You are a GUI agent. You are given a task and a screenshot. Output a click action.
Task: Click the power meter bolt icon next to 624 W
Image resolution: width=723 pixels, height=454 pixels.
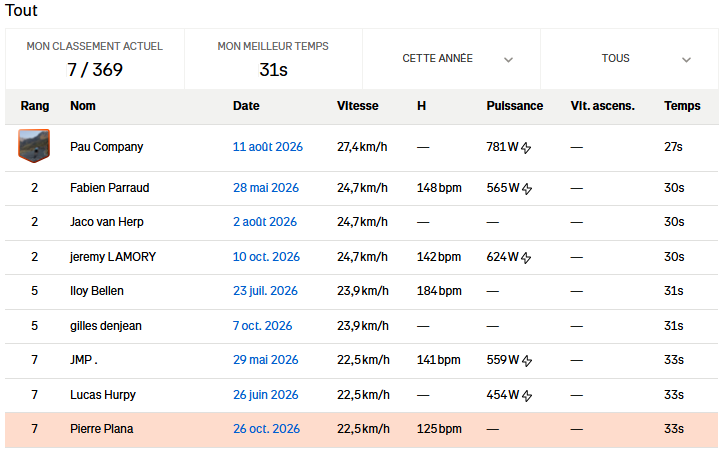526,258
